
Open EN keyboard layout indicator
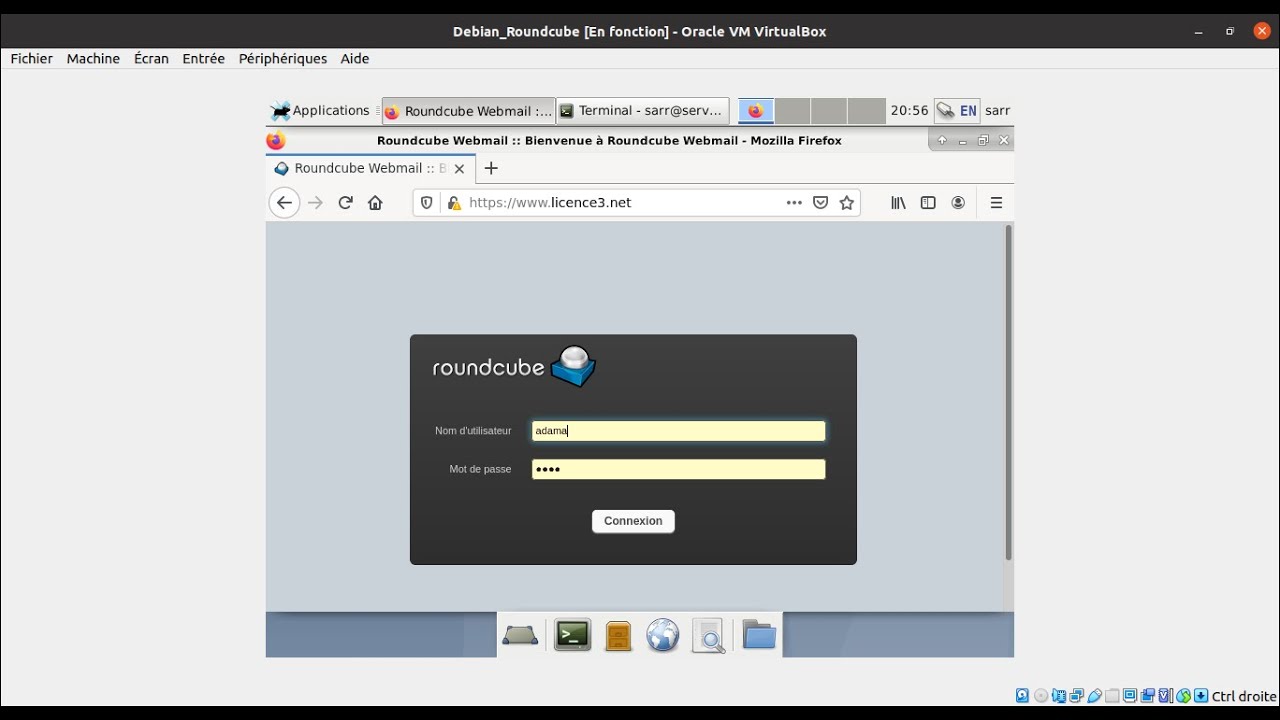[x=968, y=111]
